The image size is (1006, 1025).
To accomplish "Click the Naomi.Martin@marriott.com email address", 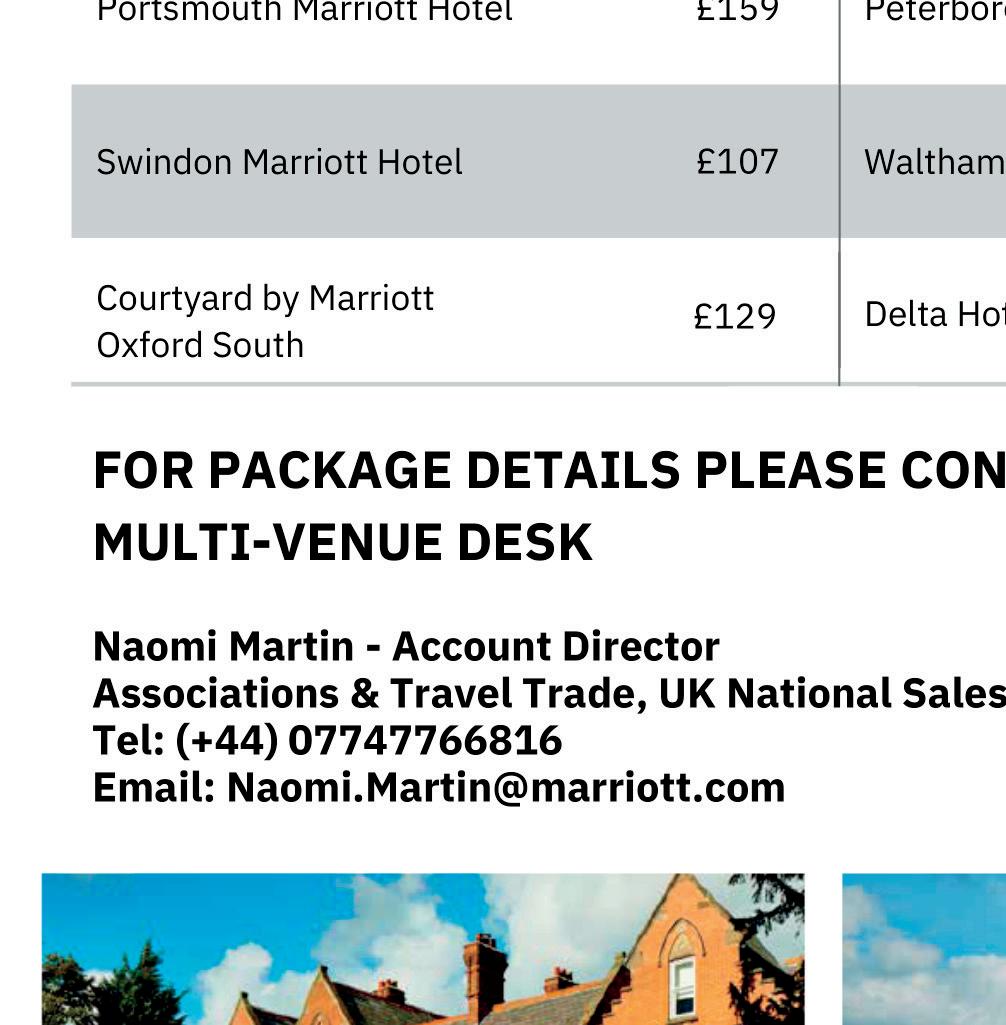I will click(x=506, y=788).
